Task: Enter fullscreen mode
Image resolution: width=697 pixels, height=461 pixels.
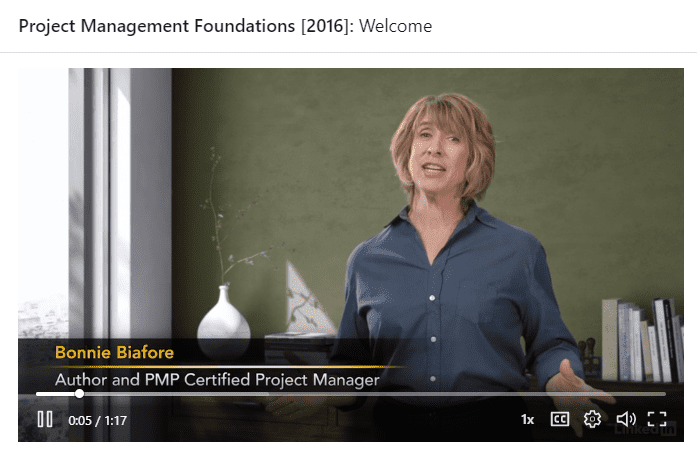Action: [657, 419]
